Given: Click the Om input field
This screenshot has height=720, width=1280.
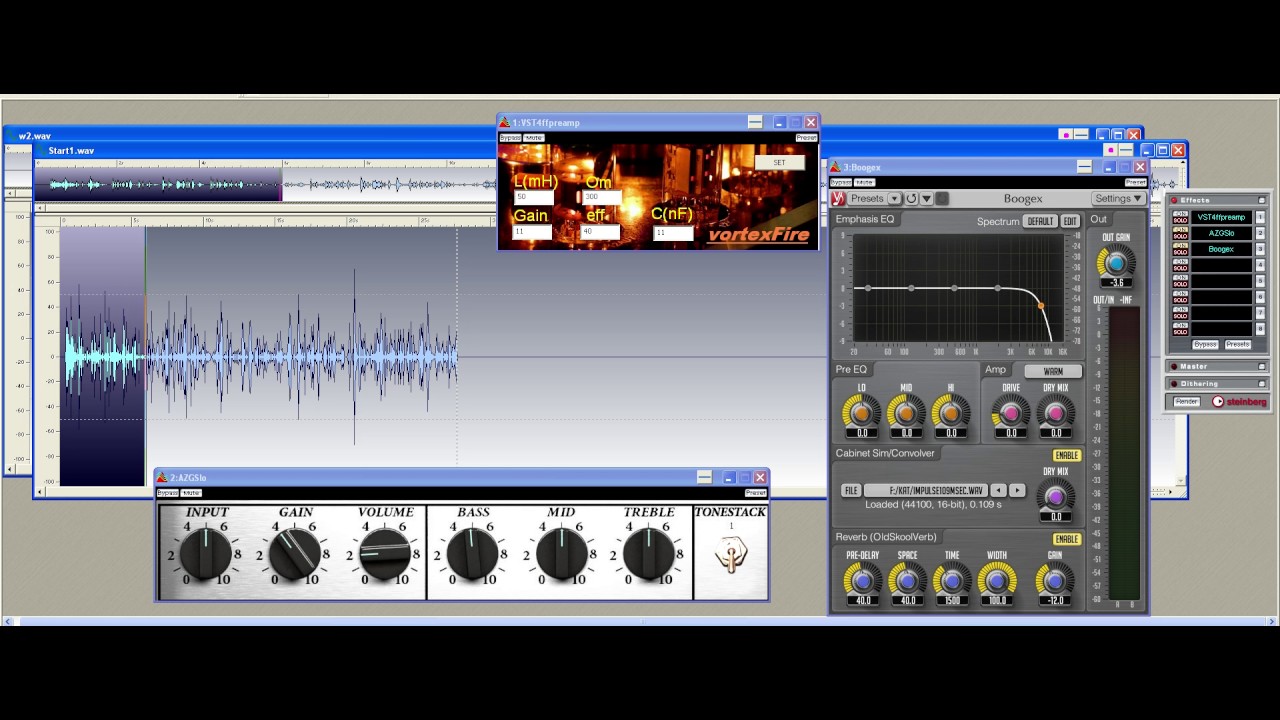Looking at the screenshot, I should click(x=602, y=197).
